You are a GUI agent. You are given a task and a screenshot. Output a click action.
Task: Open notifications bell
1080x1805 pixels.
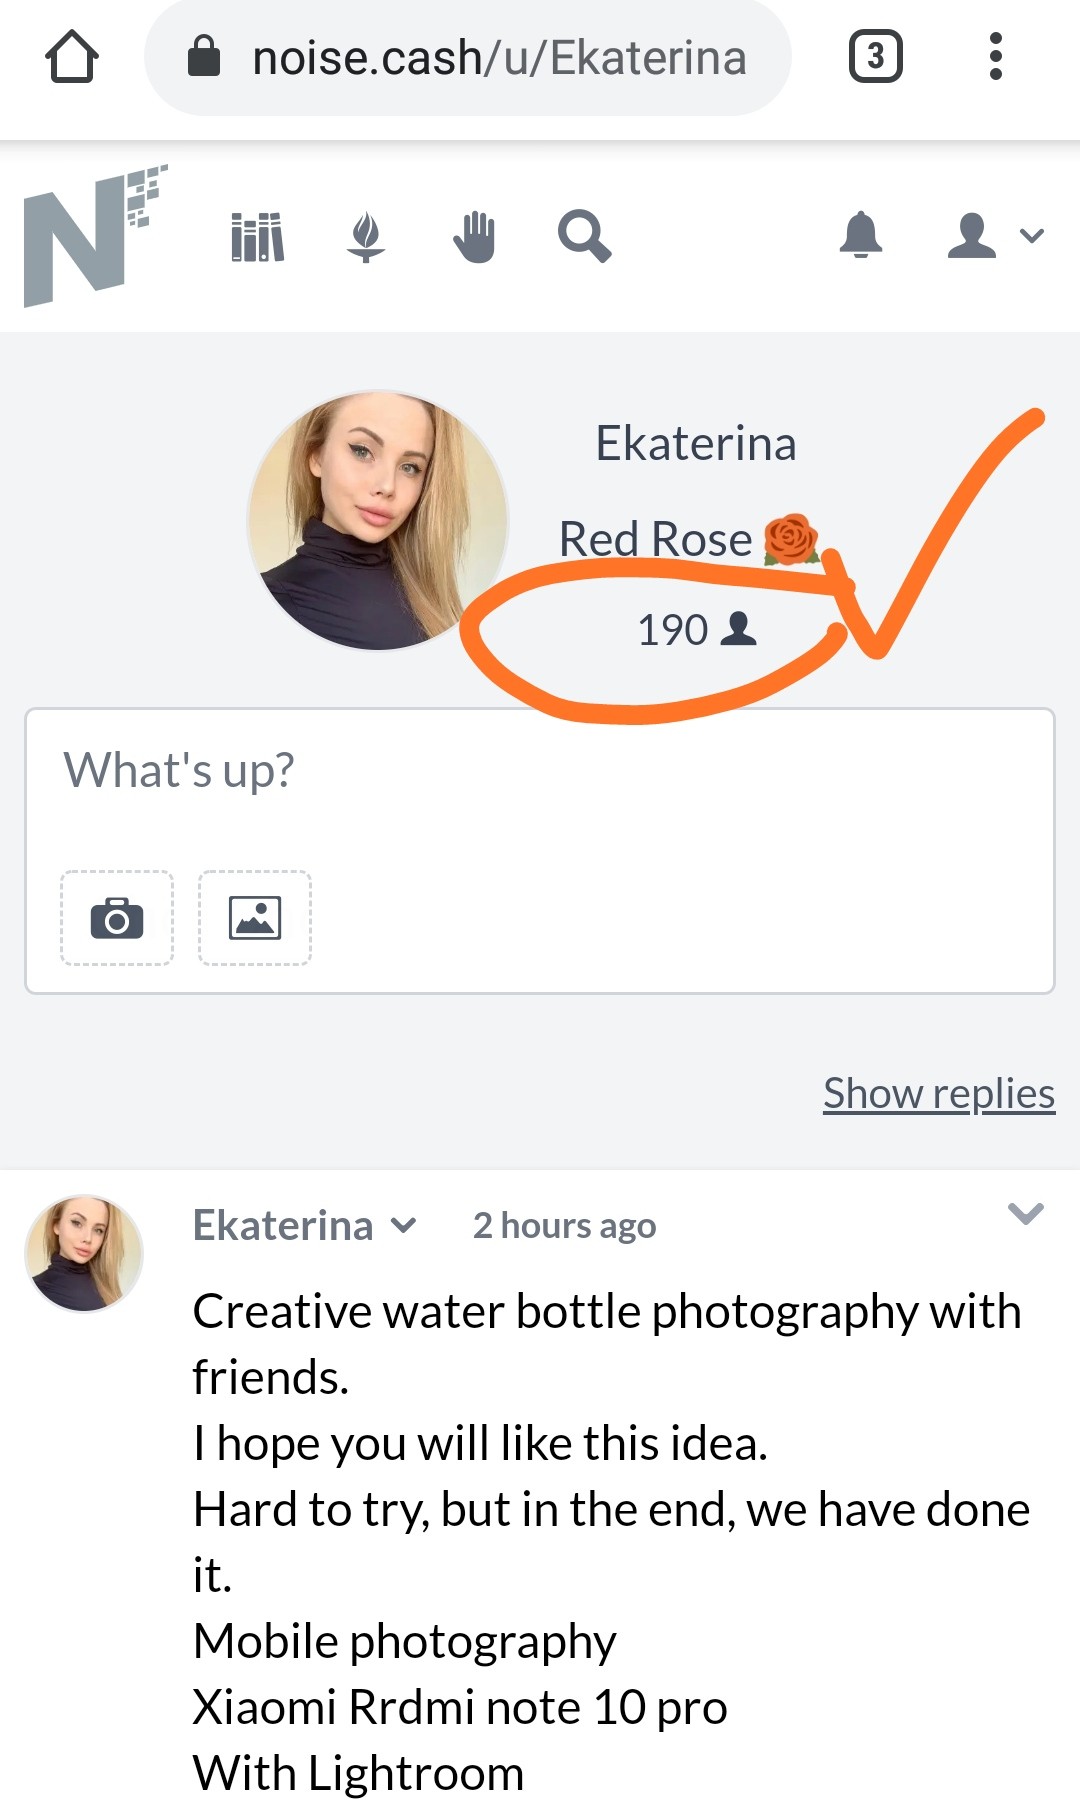tap(861, 236)
